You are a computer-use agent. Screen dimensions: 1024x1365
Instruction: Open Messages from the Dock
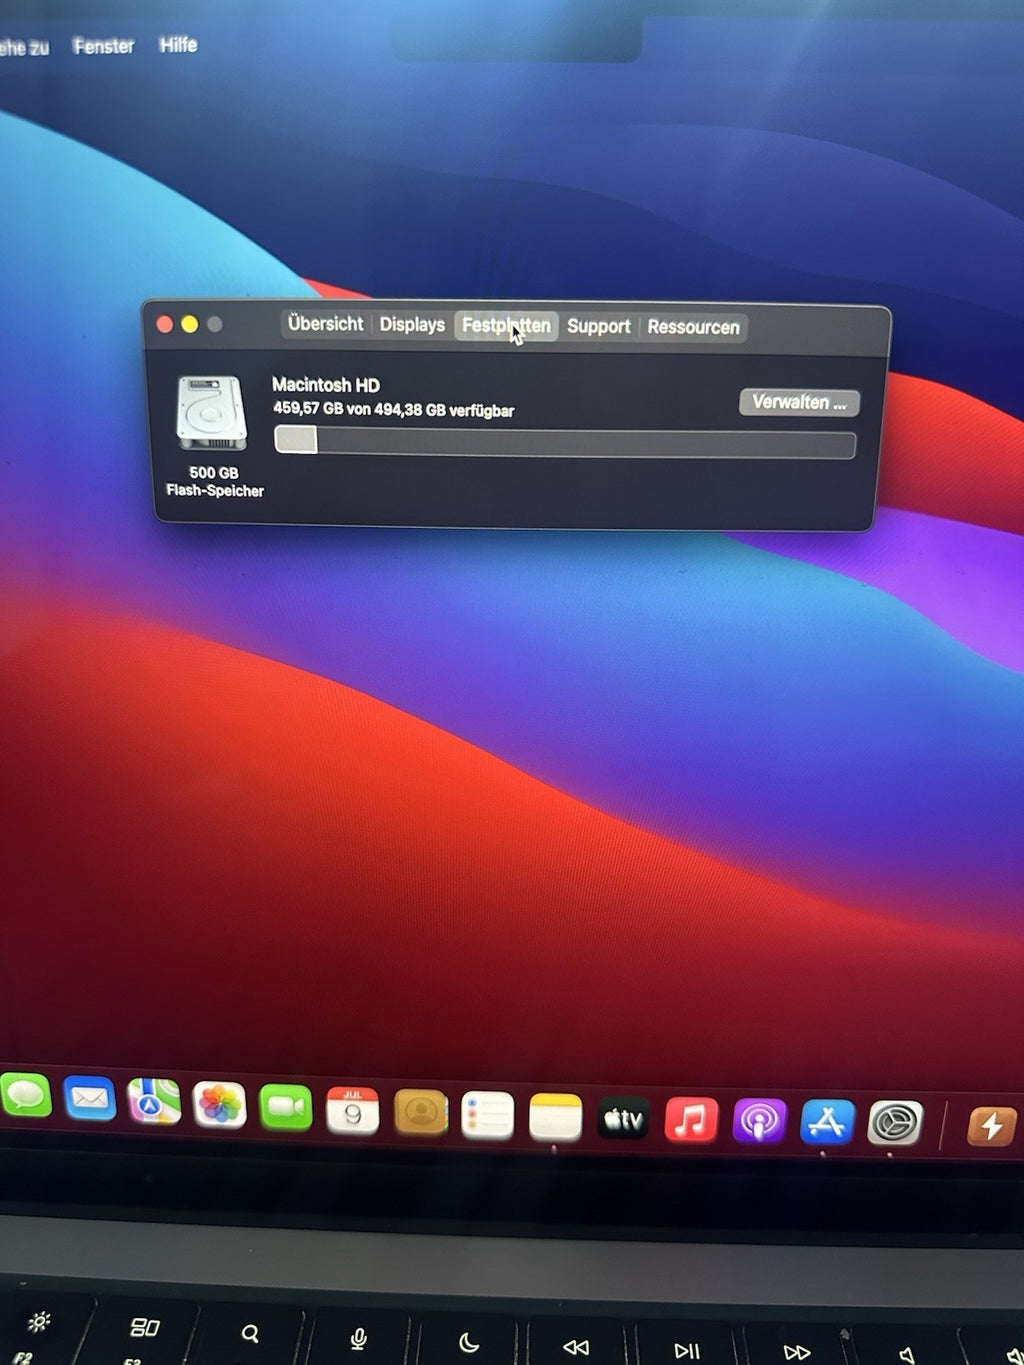tap(25, 1095)
